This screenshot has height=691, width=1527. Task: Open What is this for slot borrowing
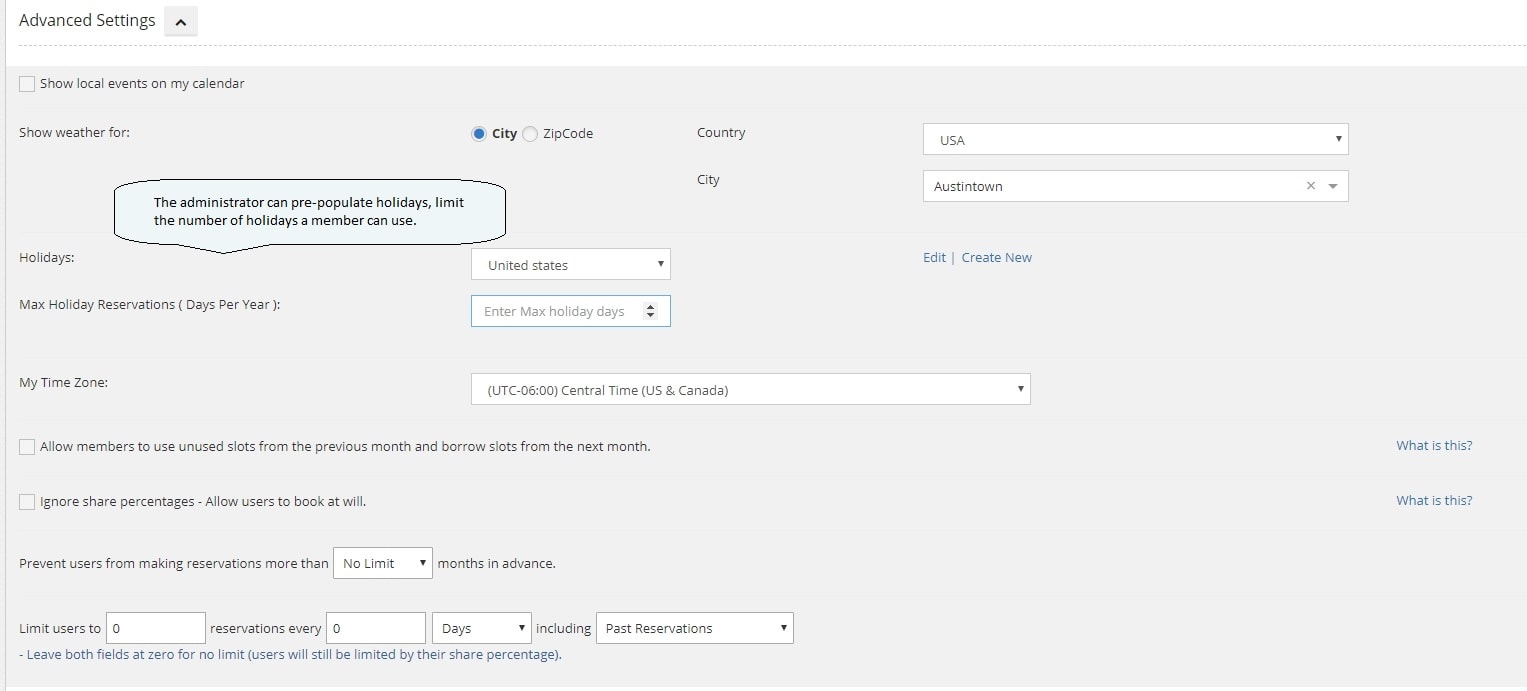1434,446
